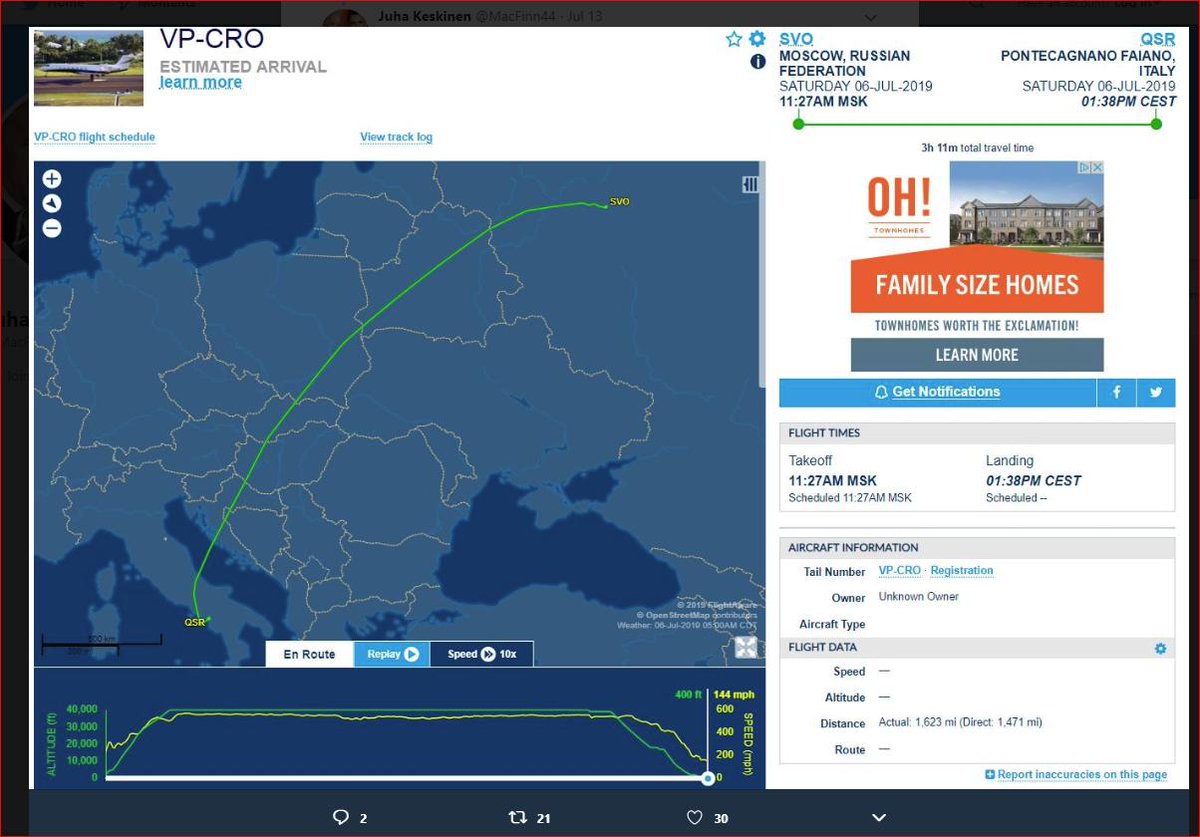1200x837 pixels.
Task: Open the Registration link
Action: 962,571
